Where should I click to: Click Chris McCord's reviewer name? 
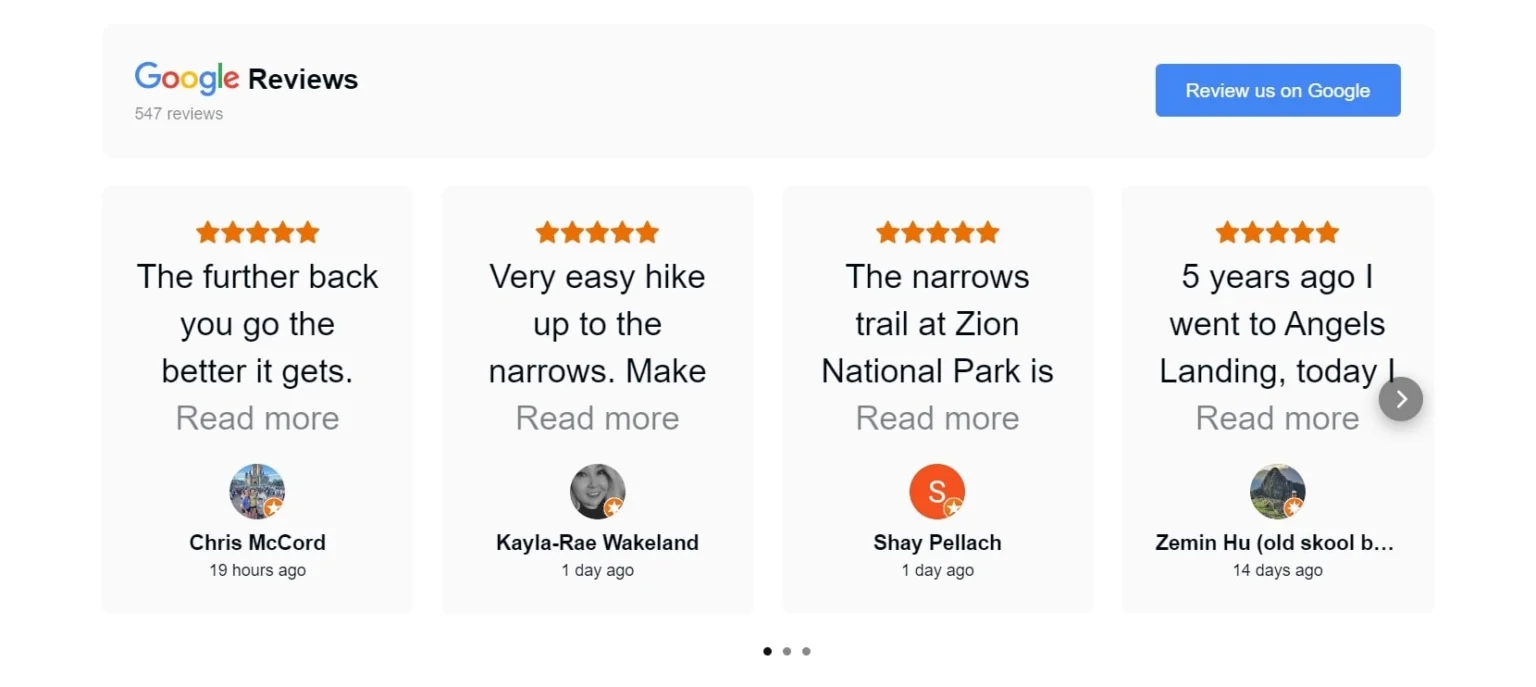pyautogui.click(x=257, y=542)
